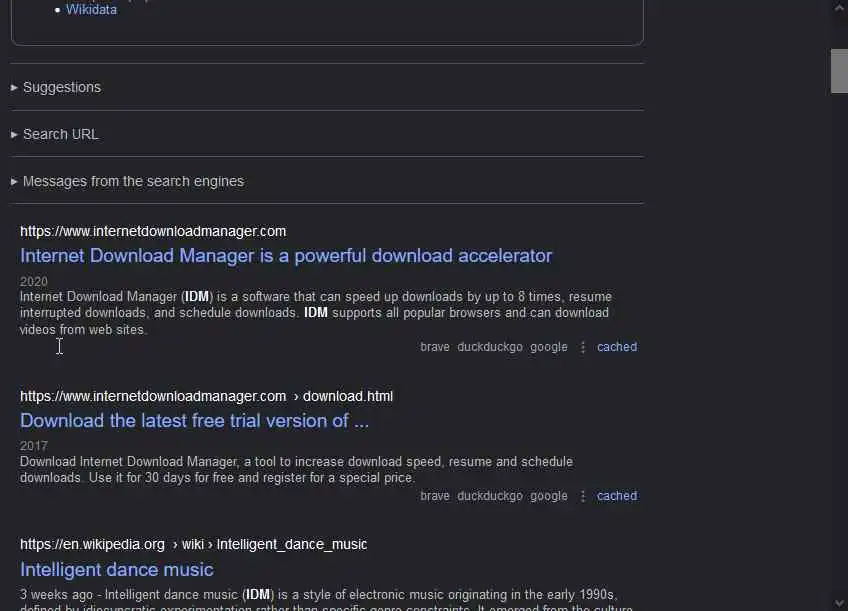Click the internetdownloadmanager.com URL of first result
848x611 pixels.
pyautogui.click(x=153, y=231)
